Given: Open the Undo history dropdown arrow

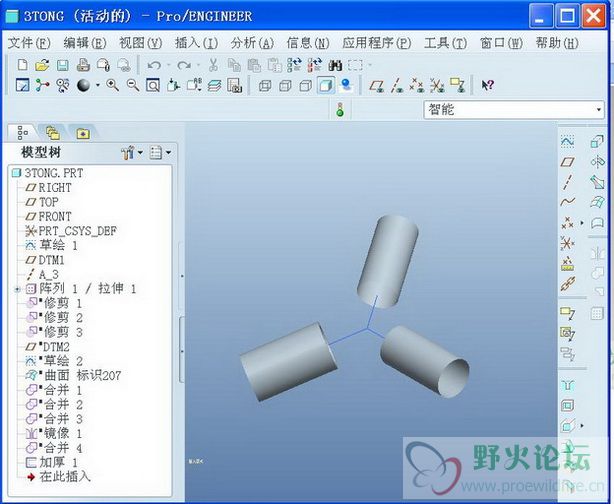Looking at the screenshot, I should tap(169, 65).
